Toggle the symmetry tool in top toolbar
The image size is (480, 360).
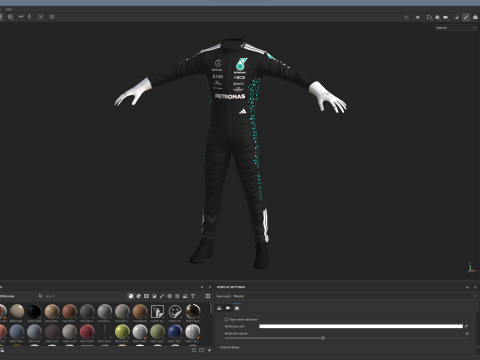point(21,17)
